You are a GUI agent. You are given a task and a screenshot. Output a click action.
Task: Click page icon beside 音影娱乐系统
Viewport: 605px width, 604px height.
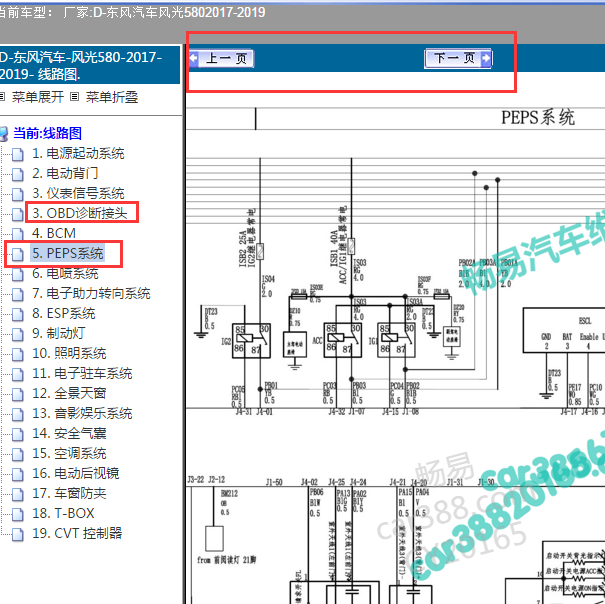click(x=17, y=415)
